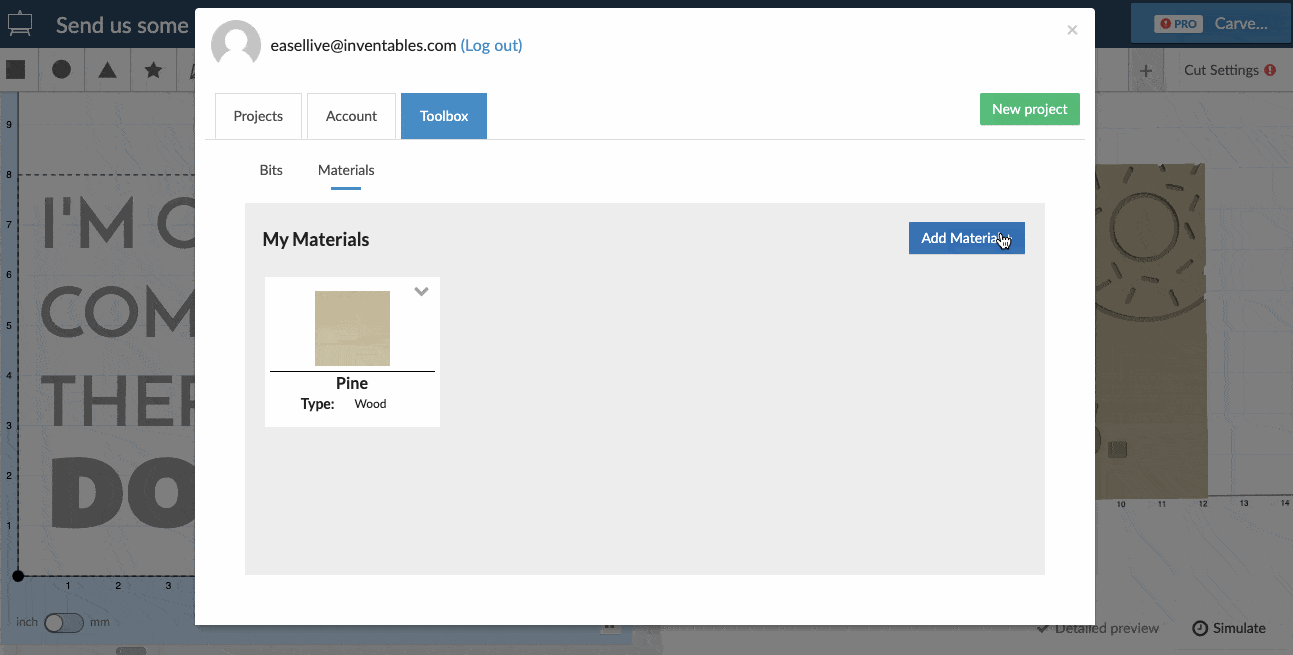Select the star shape tool
This screenshot has height=655, width=1293.
click(x=153, y=70)
